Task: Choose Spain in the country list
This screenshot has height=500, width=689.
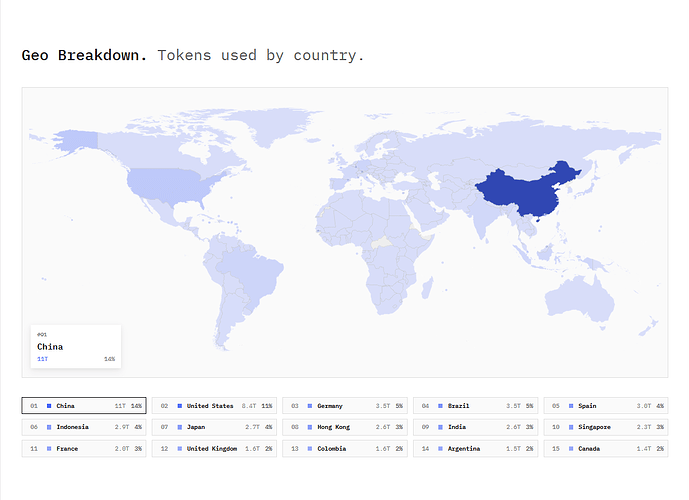Action: click(x=606, y=406)
